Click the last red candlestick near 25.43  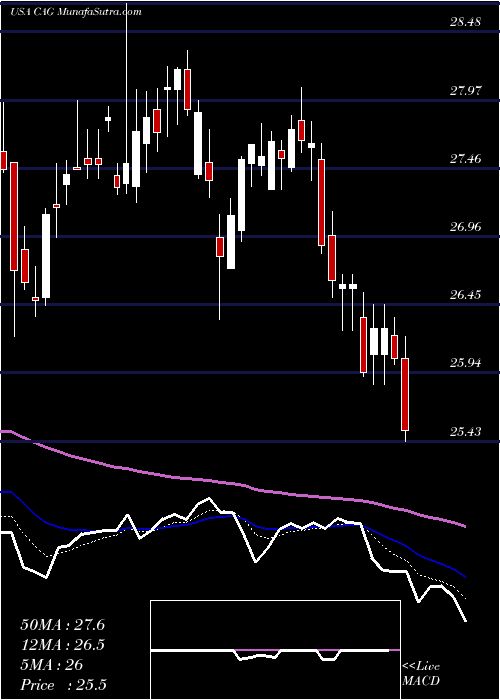pyautogui.click(x=405, y=394)
